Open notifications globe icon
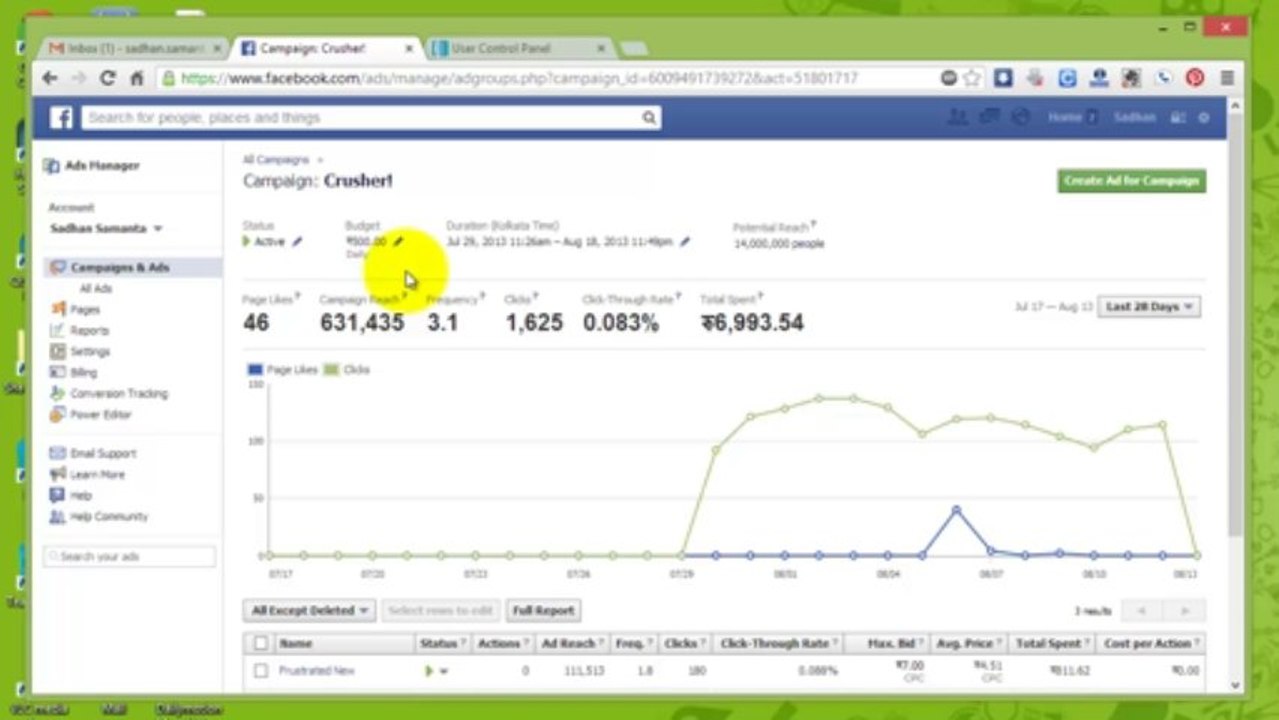This screenshot has width=1279, height=720. click(x=1021, y=118)
